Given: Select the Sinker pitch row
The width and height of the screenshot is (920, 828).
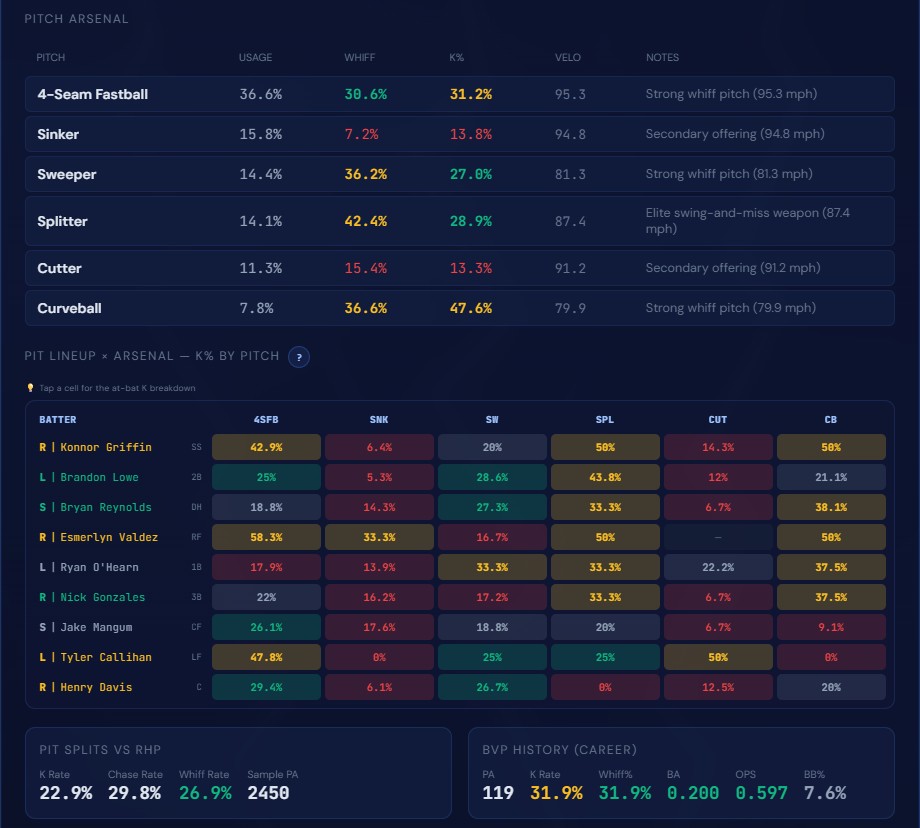Looking at the screenshot, I should (459, 134).
